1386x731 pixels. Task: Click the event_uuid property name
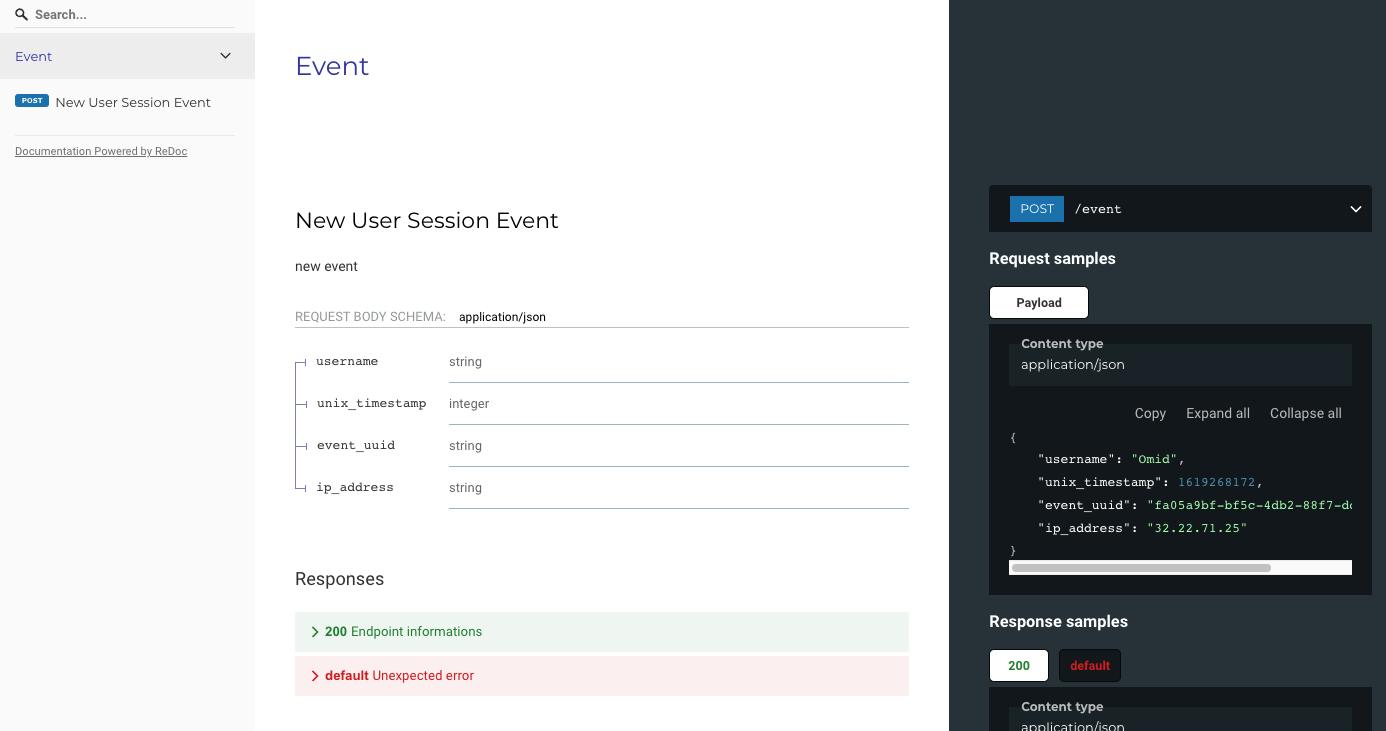[356, 445]
